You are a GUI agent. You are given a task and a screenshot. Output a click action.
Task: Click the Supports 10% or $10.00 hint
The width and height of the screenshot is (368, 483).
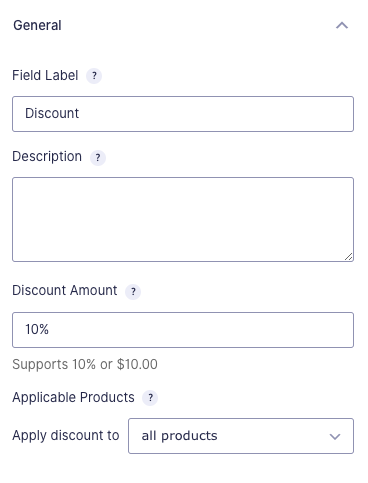(x=85, y=364)
